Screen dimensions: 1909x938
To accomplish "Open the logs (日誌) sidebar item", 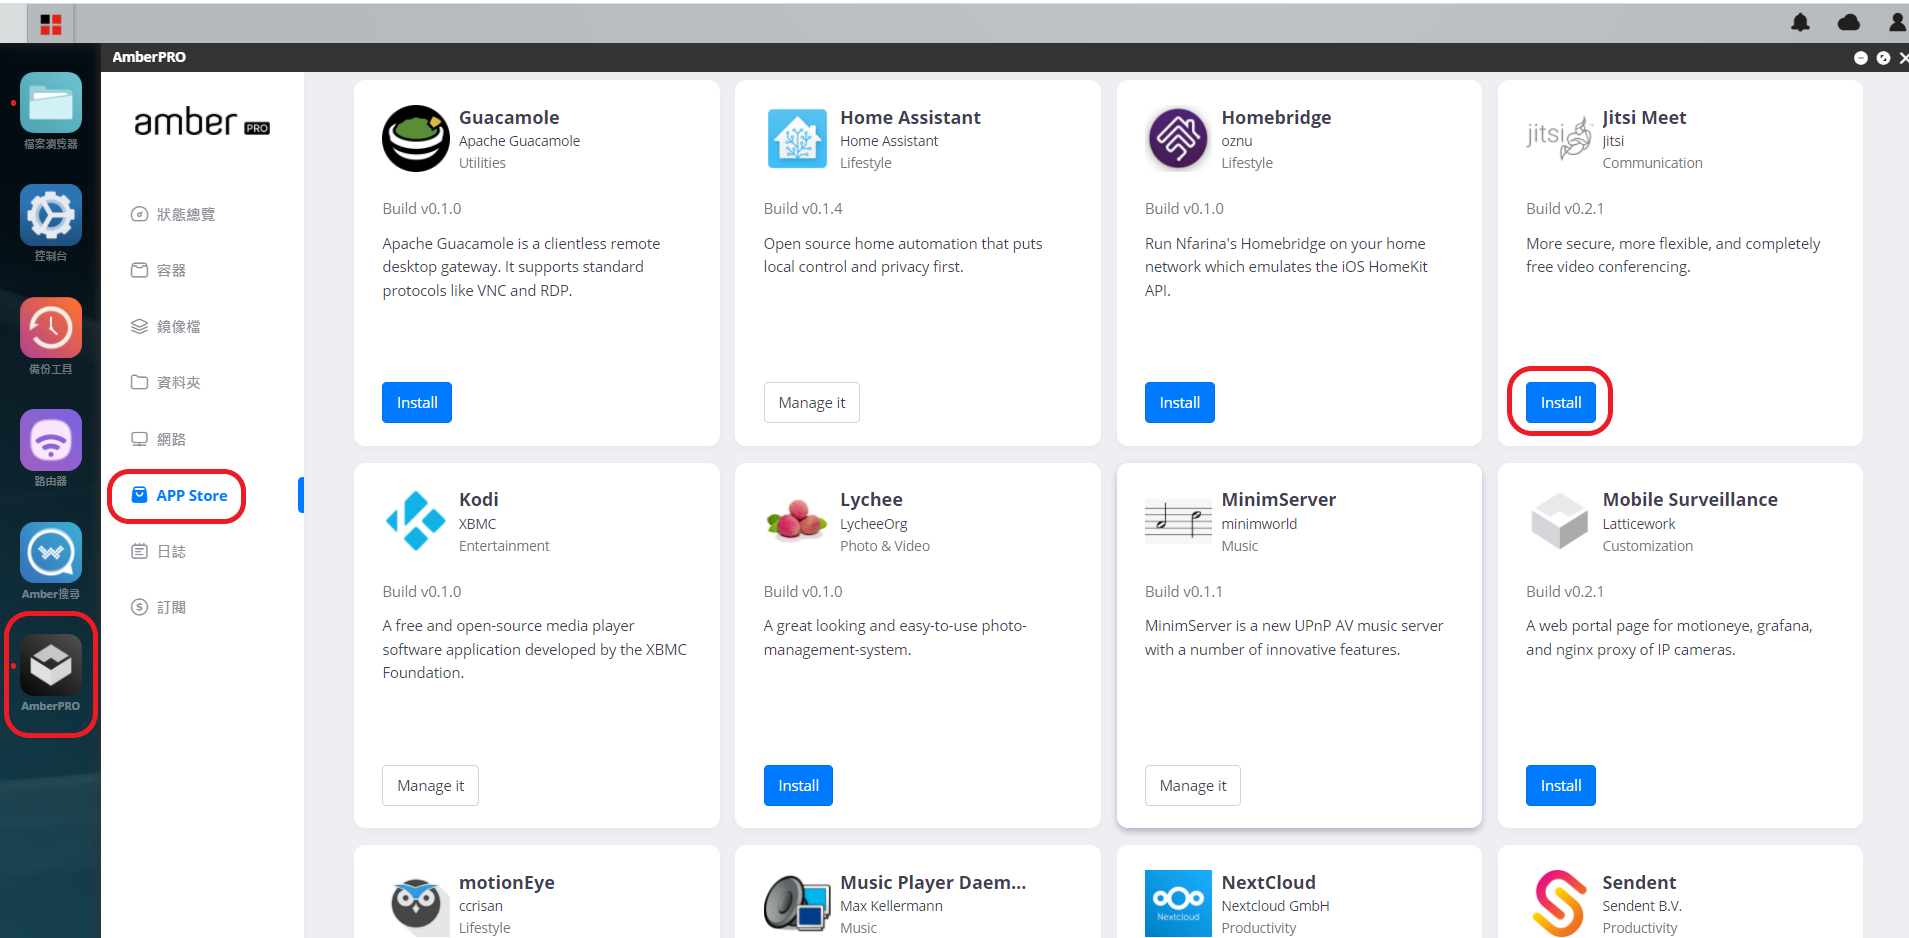I will [x=159, y=551].
